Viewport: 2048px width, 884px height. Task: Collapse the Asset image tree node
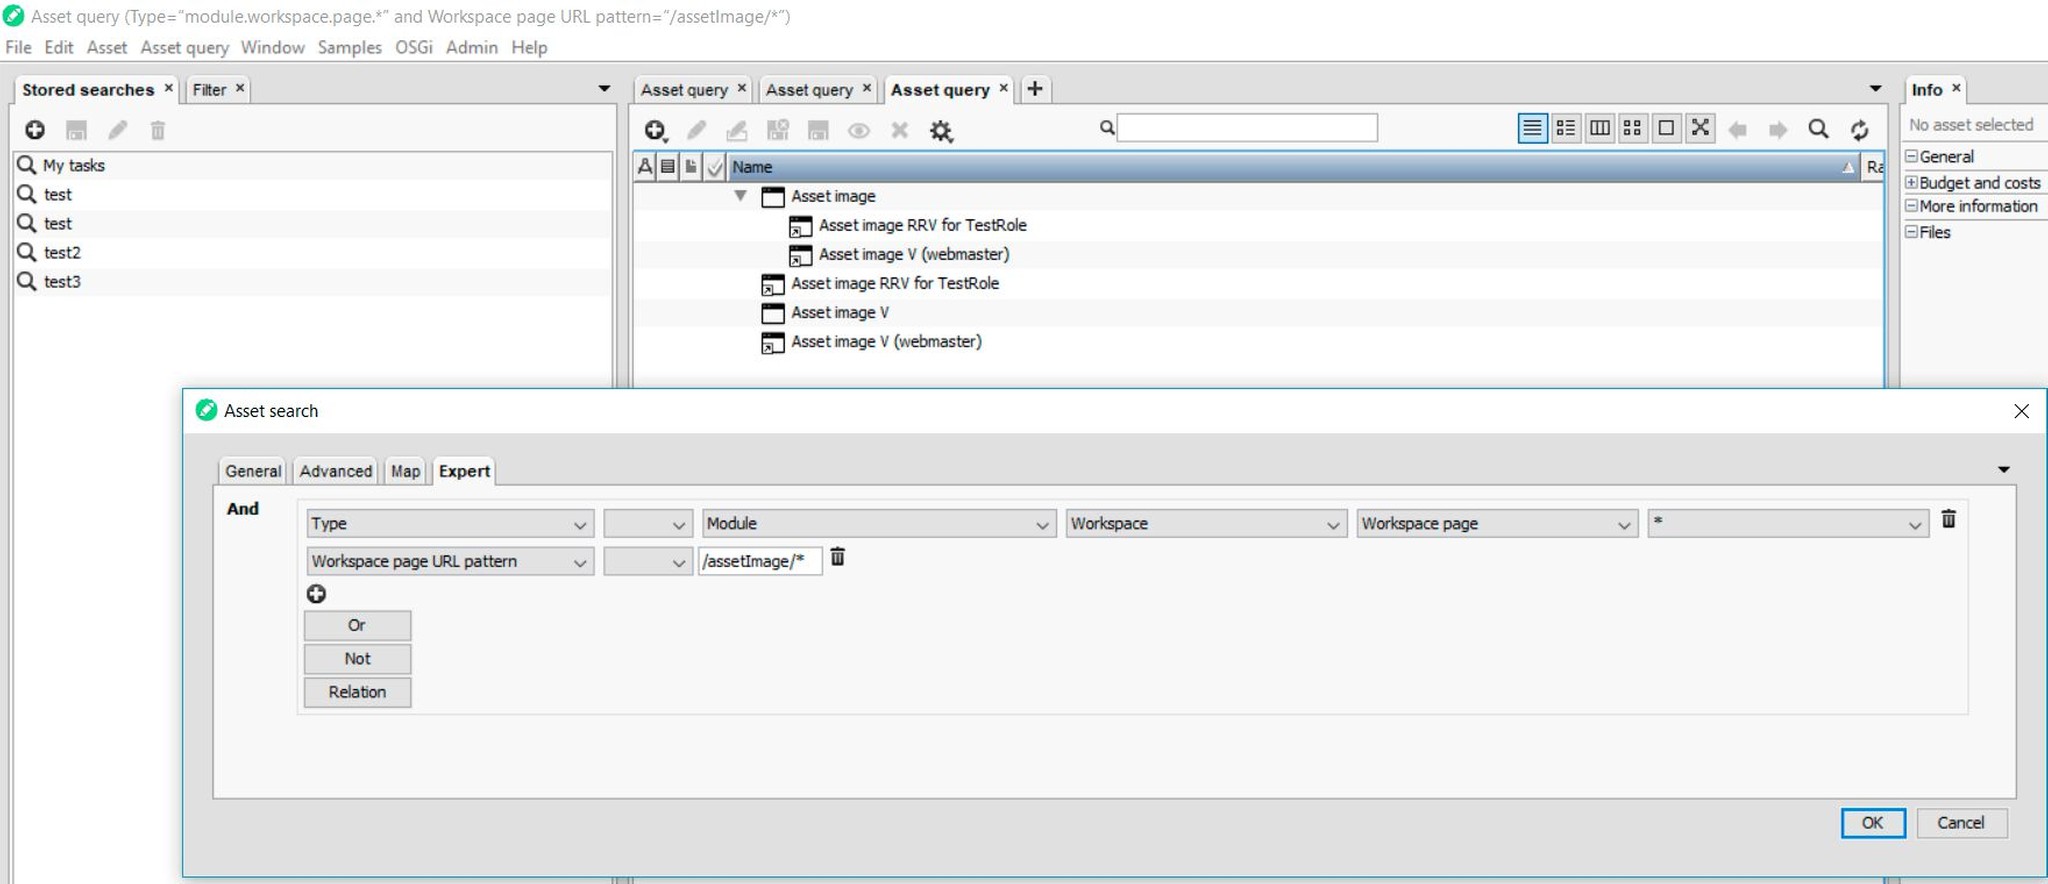[x=740, y=196]
